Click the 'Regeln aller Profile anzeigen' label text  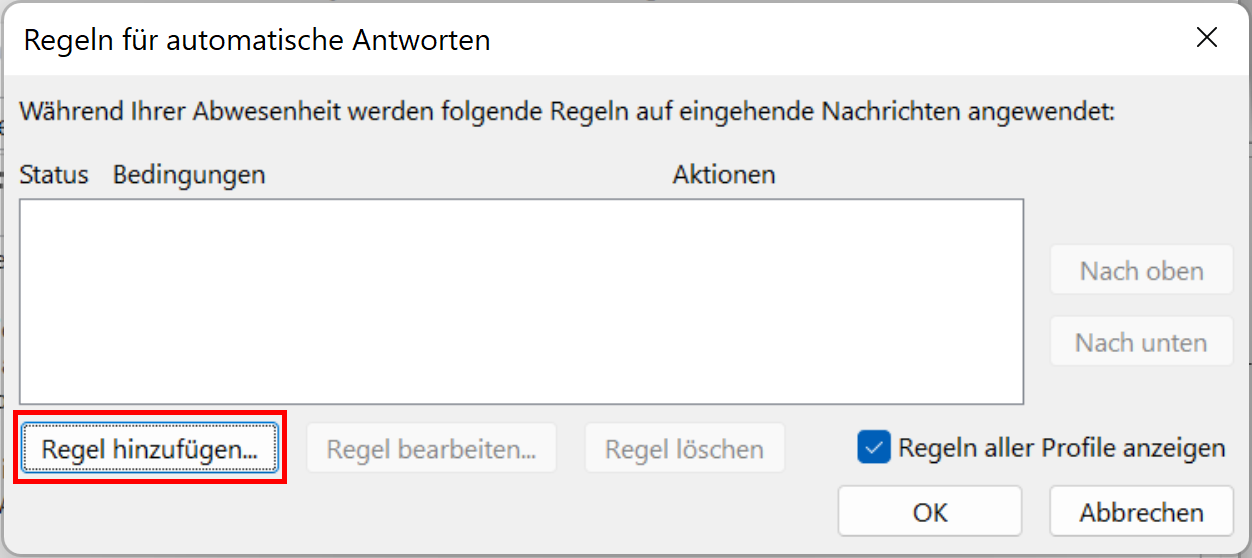[1061, 447]
